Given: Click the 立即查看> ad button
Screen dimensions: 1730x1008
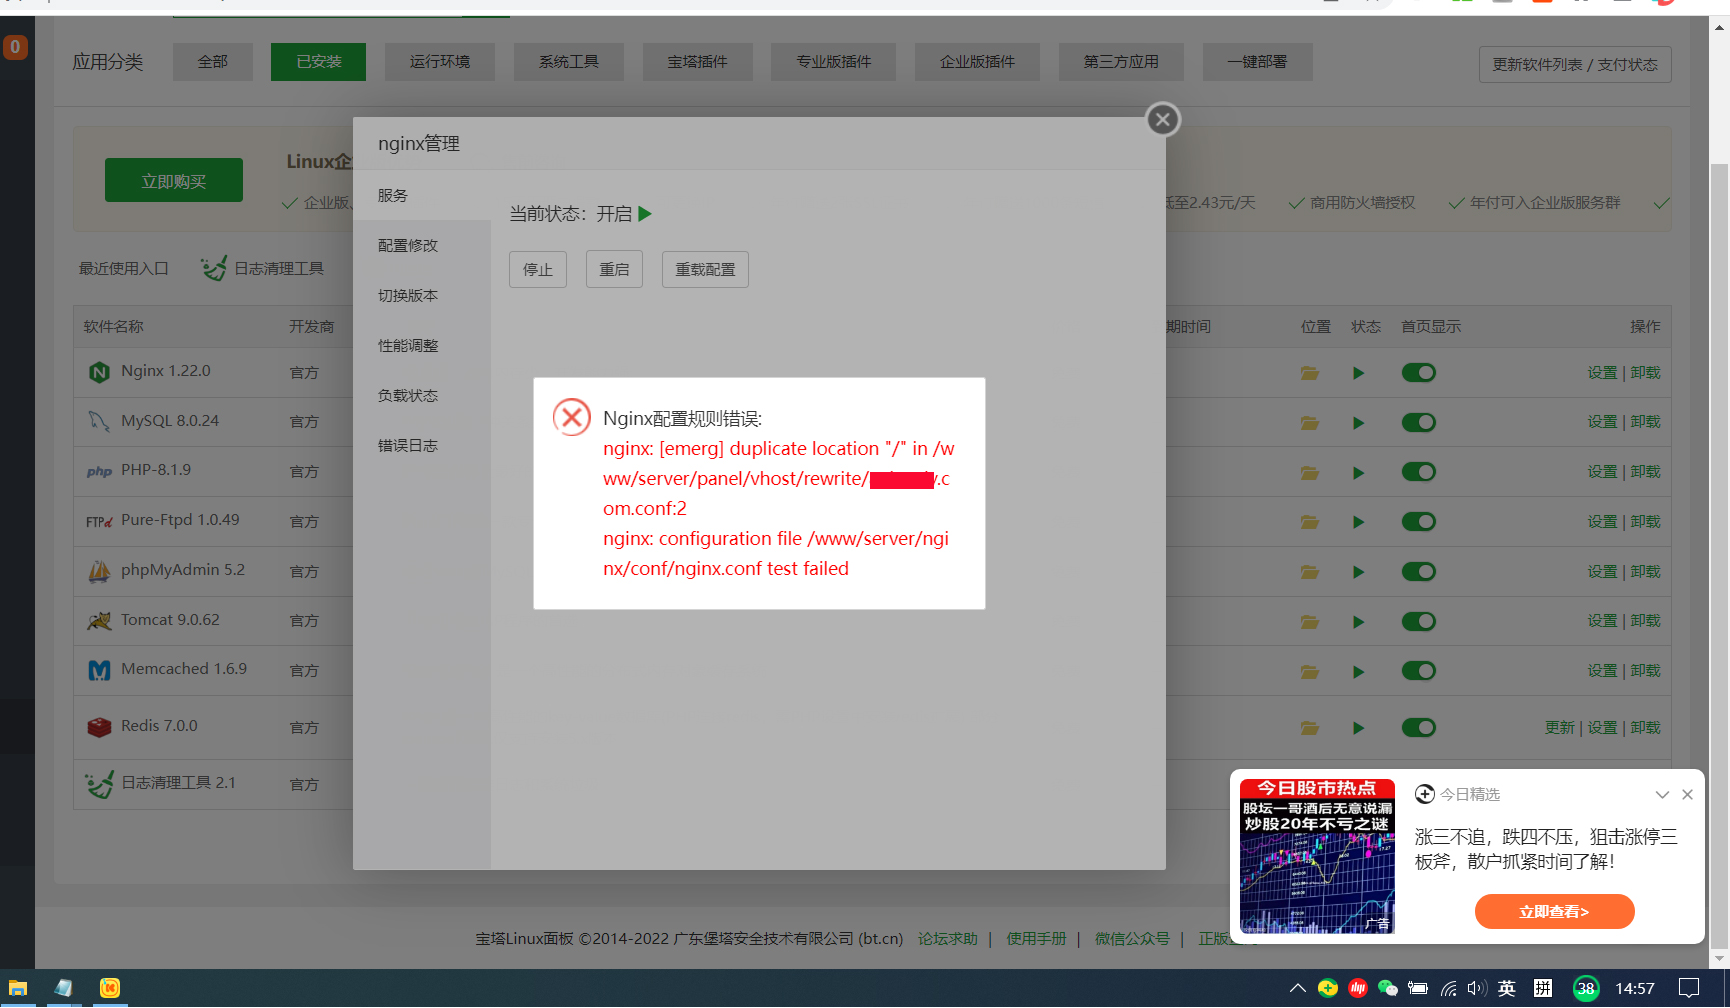Looking at the screenshot, I should [x=1554, y=911].
